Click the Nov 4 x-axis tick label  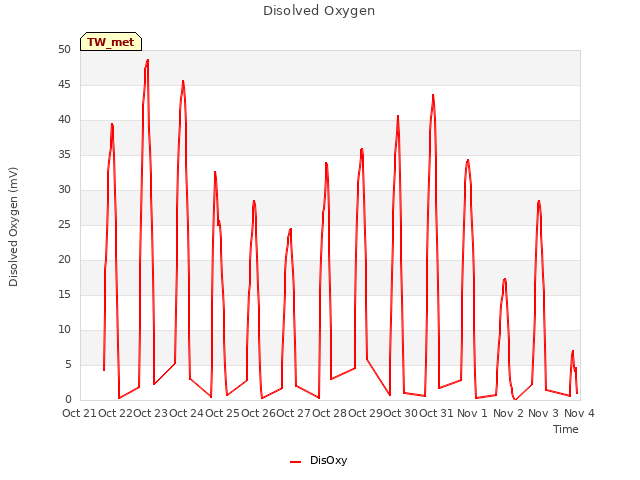pos(579,413)
